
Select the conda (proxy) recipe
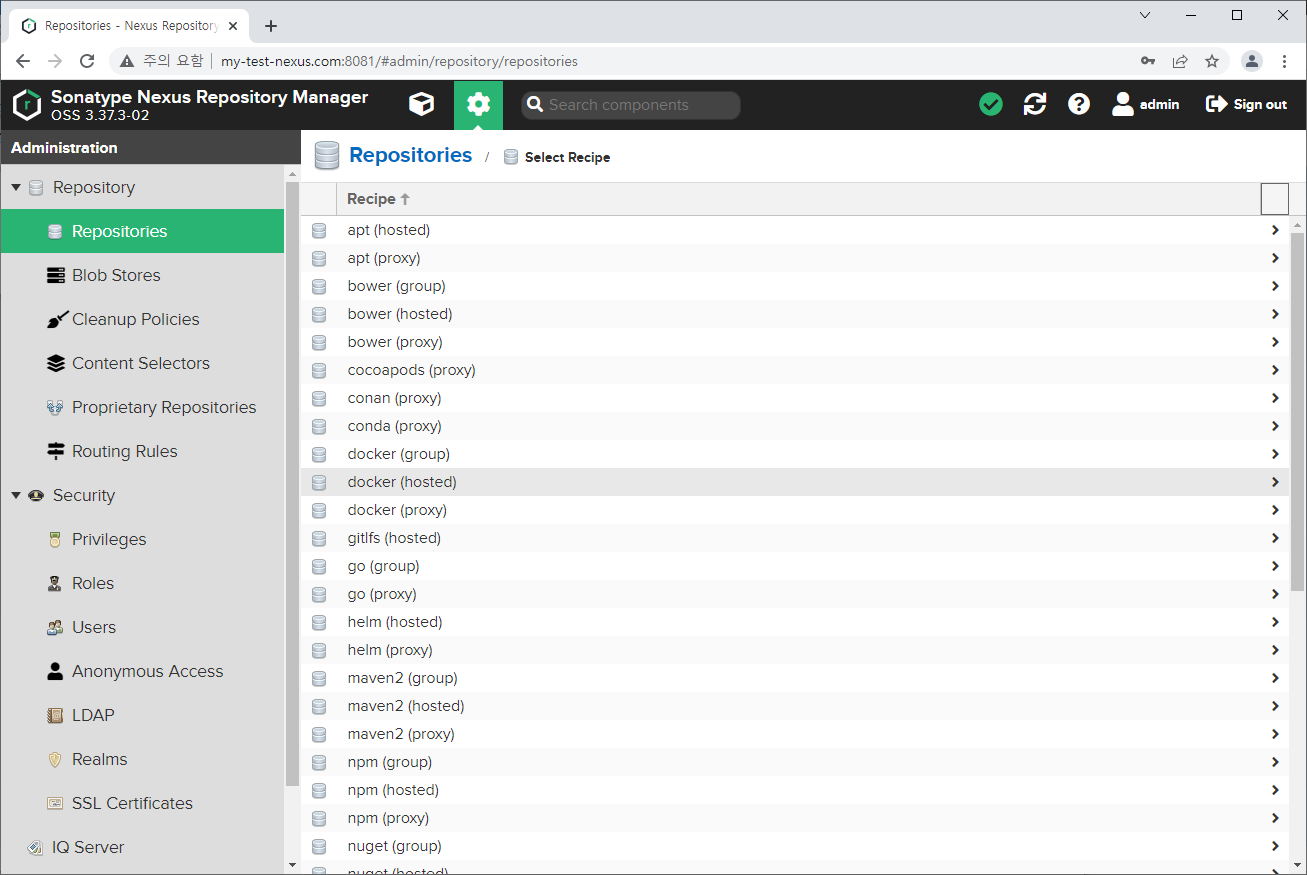[x=795, y=426]
